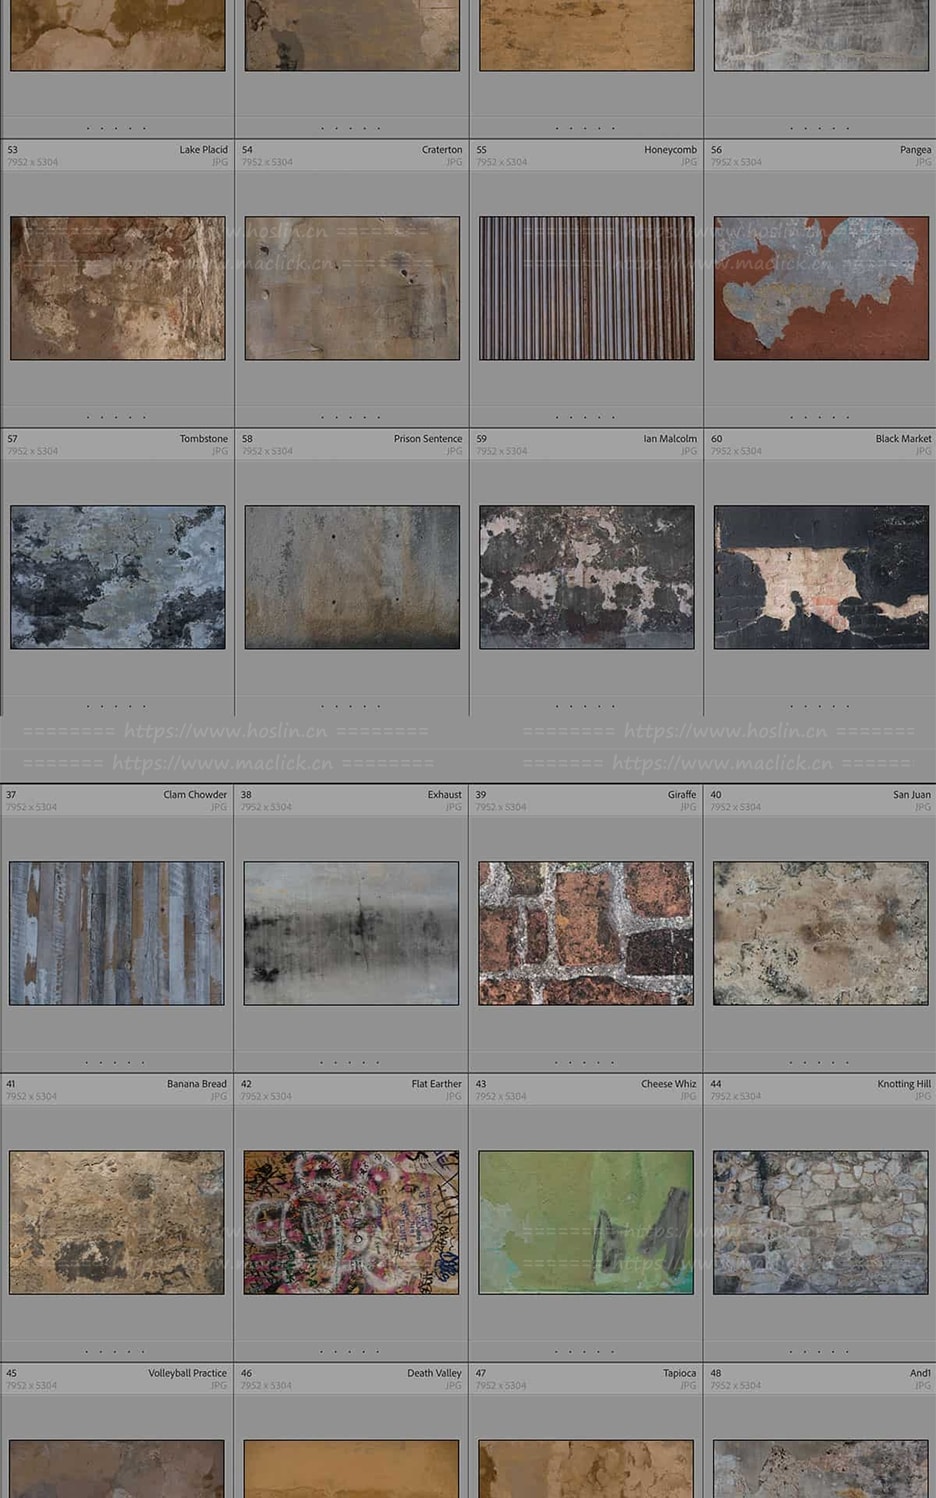Select the San Juan thumbnail
Viewport: 936px width, 1498px height.
point(820,933)
